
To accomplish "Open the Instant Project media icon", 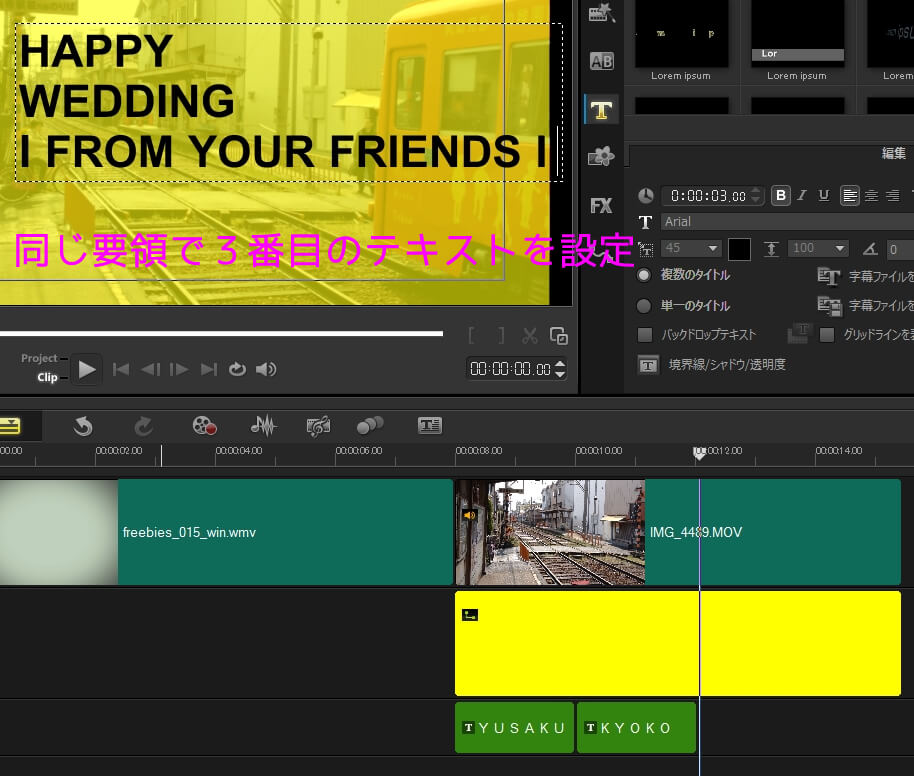I will 601,13.
